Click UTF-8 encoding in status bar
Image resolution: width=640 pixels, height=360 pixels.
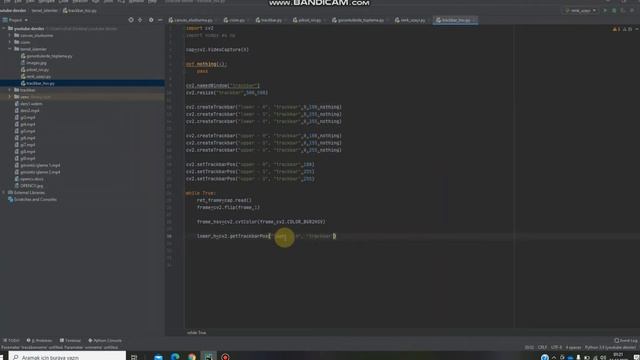click(x=556, y=347)
